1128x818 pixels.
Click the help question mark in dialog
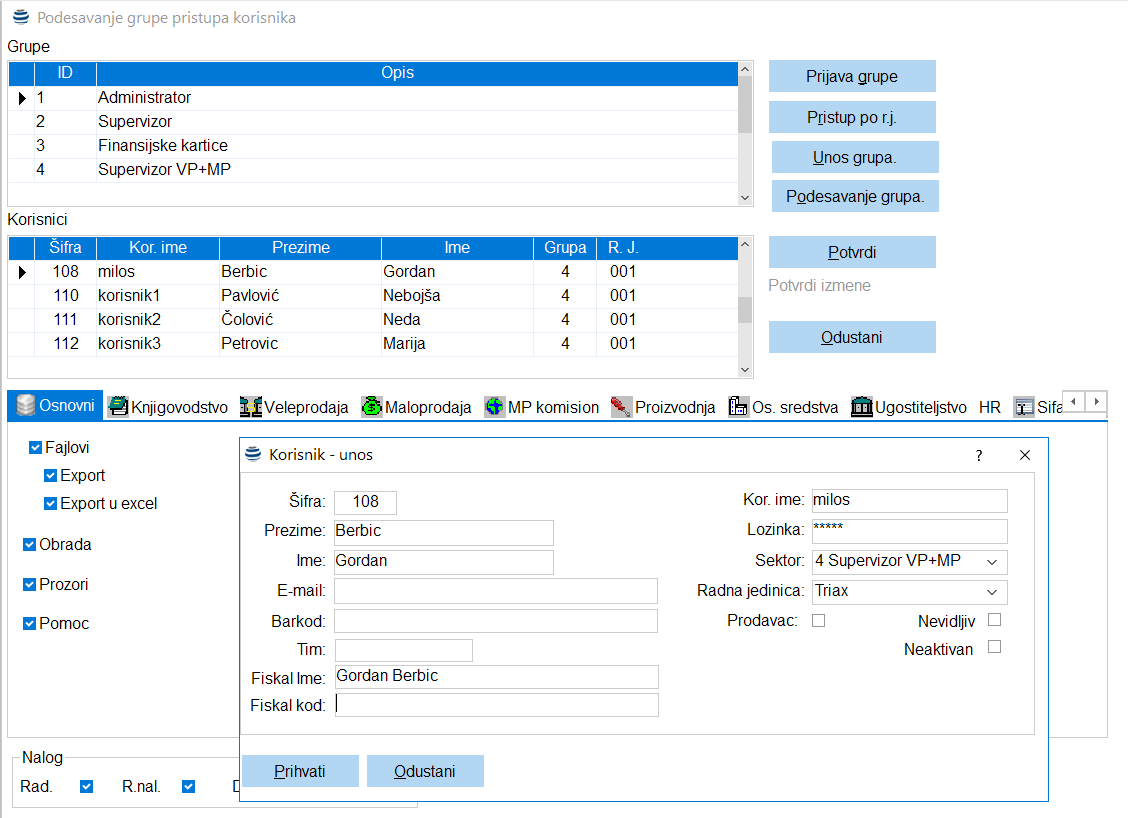(x=979, y=455)
